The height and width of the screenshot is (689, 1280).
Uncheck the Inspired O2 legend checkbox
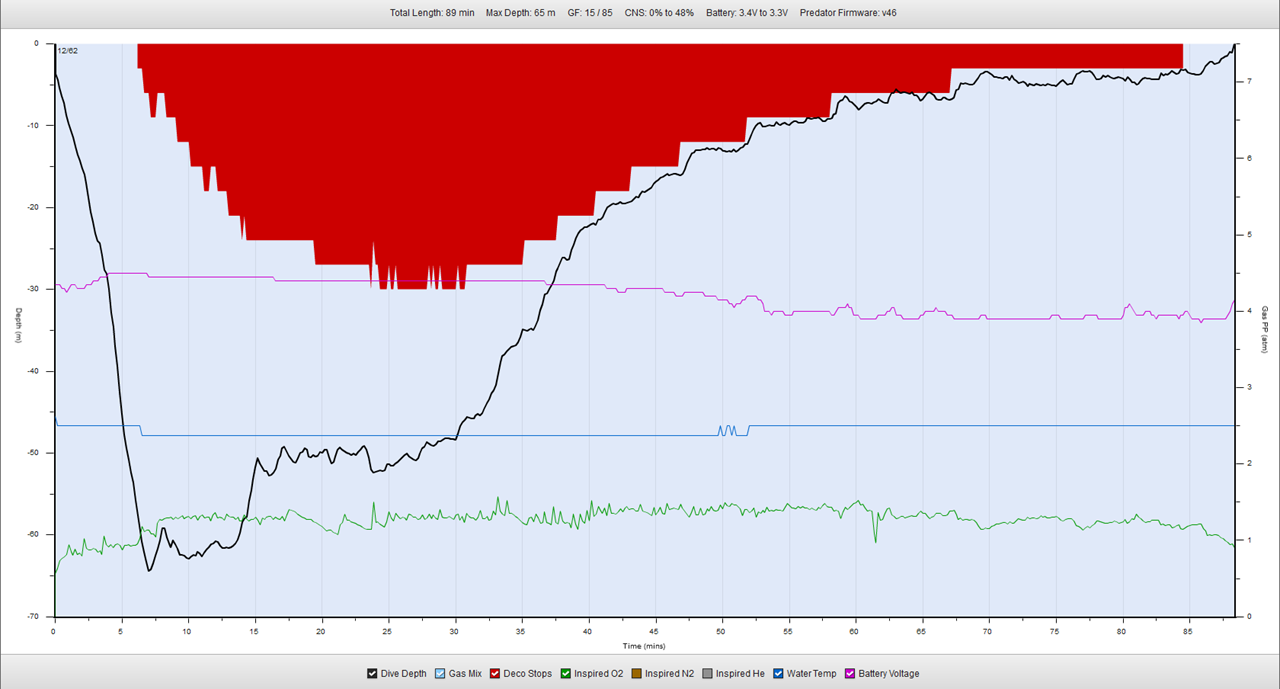tap(566, 674)
